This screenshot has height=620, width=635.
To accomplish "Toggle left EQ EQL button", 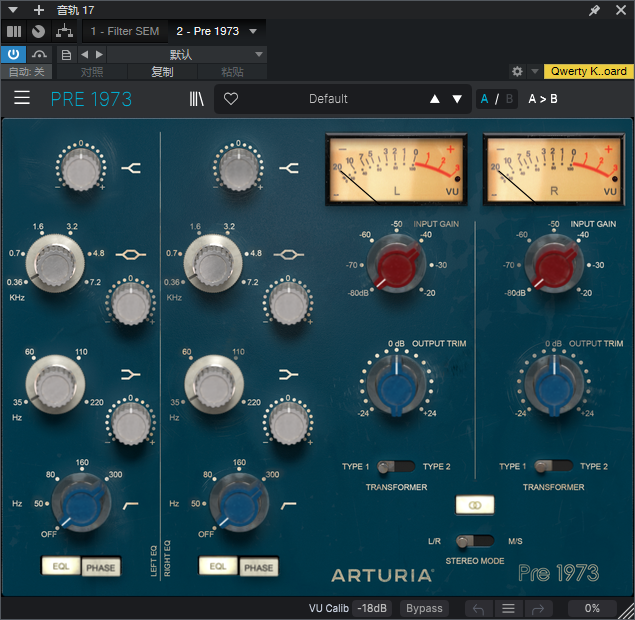I will 61,566.
